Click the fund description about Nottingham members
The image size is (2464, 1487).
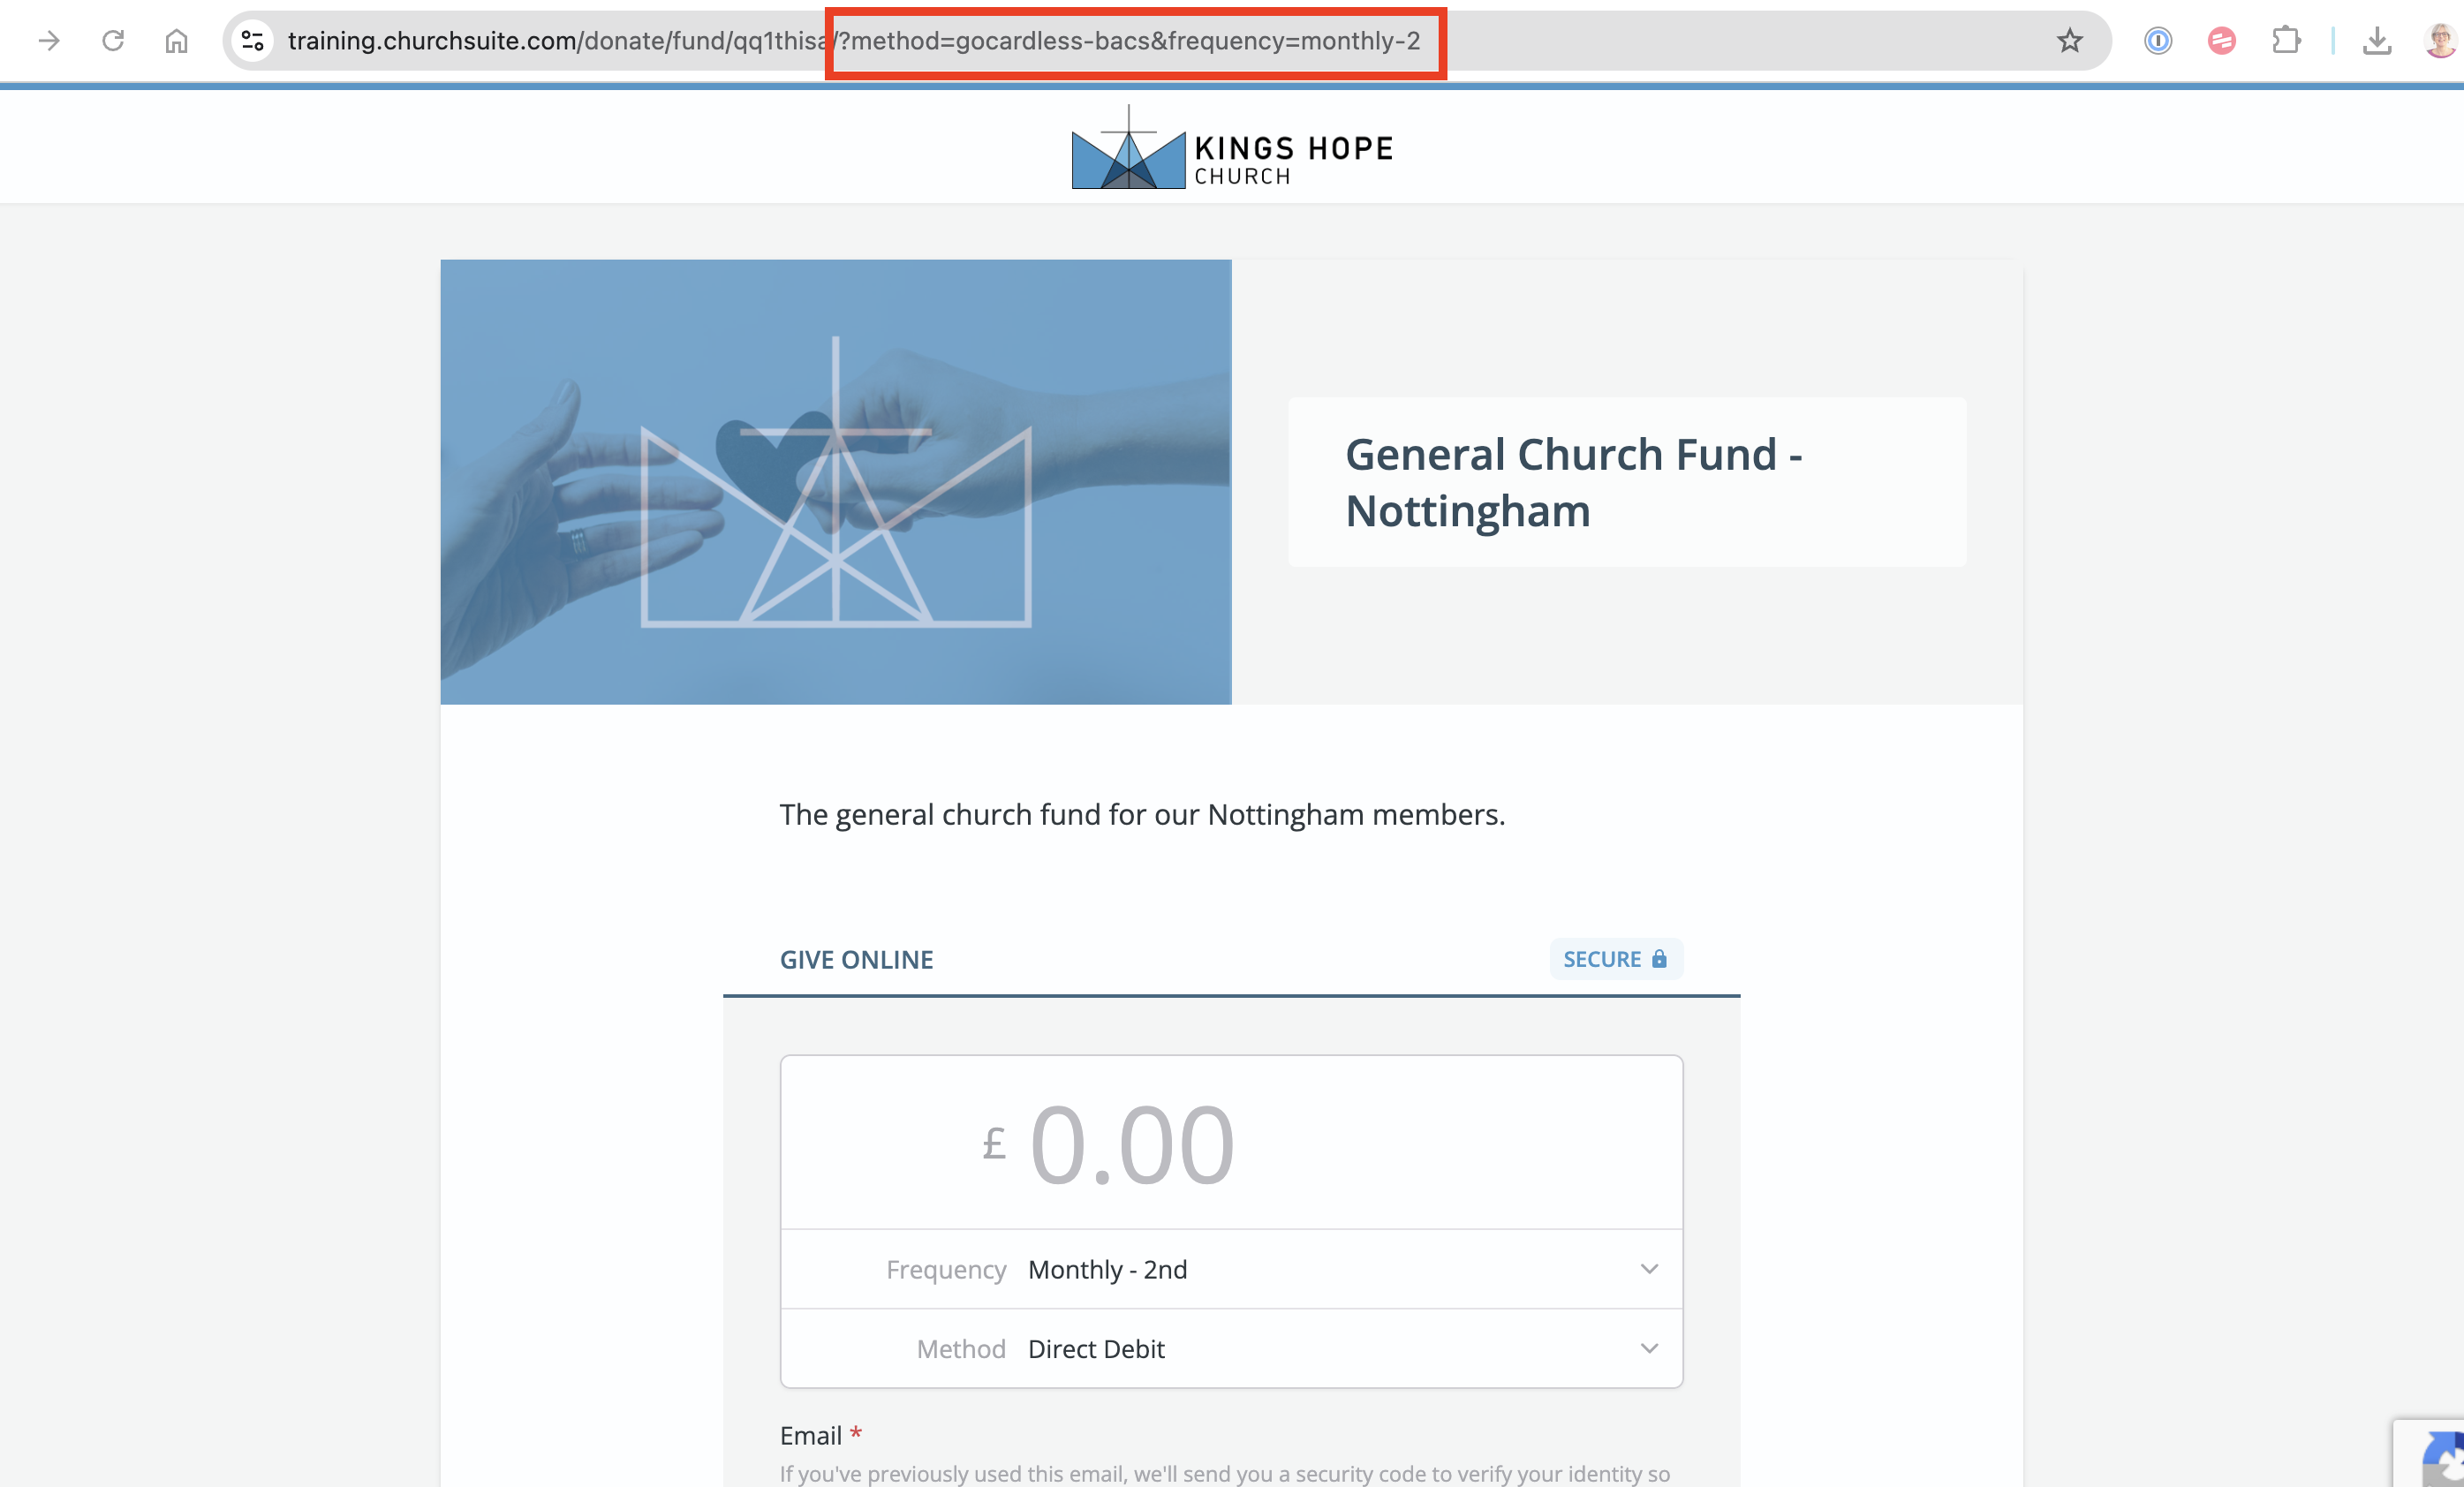[1142, 814]
